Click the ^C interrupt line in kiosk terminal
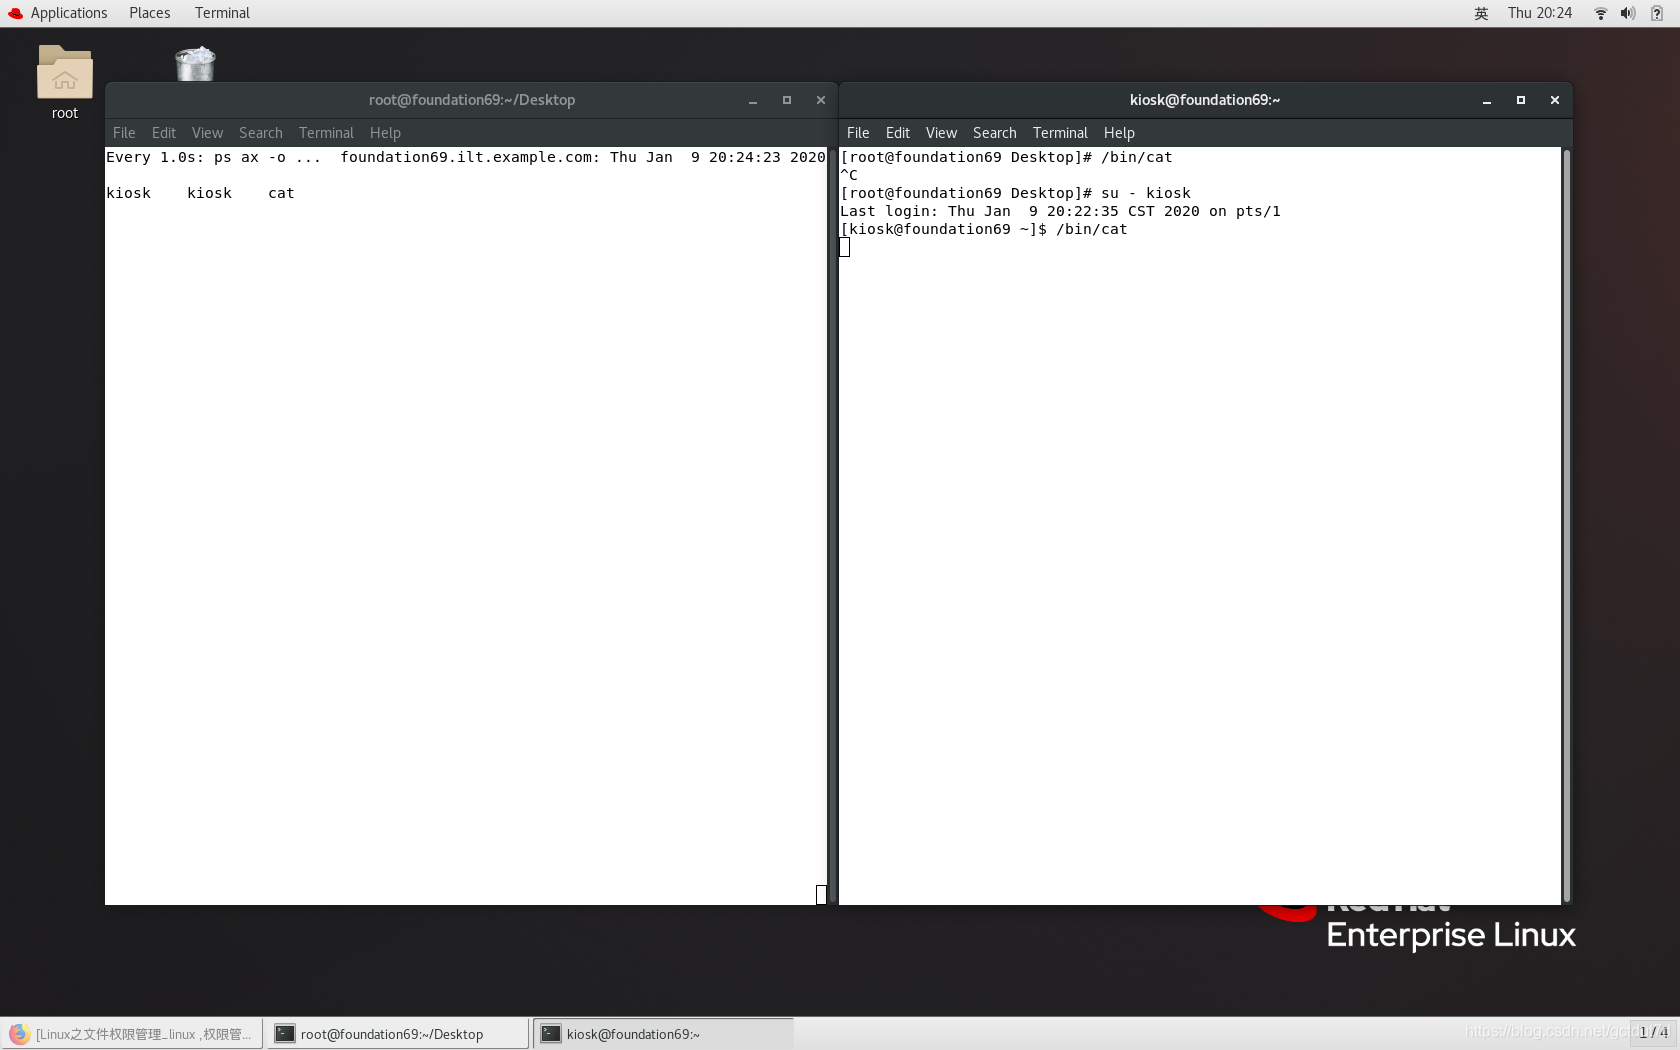1680x1050 pixels. coord(849,175)
